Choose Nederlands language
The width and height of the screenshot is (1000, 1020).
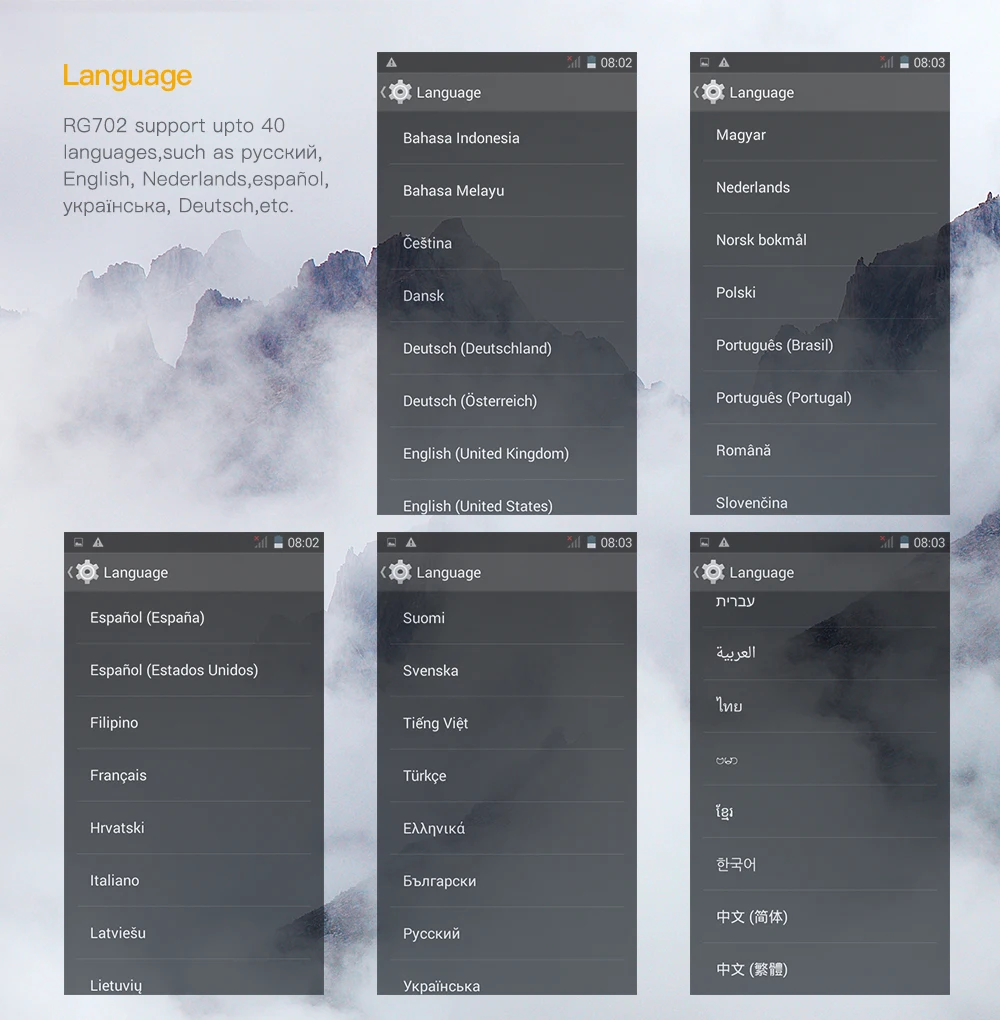pos(820,187)
